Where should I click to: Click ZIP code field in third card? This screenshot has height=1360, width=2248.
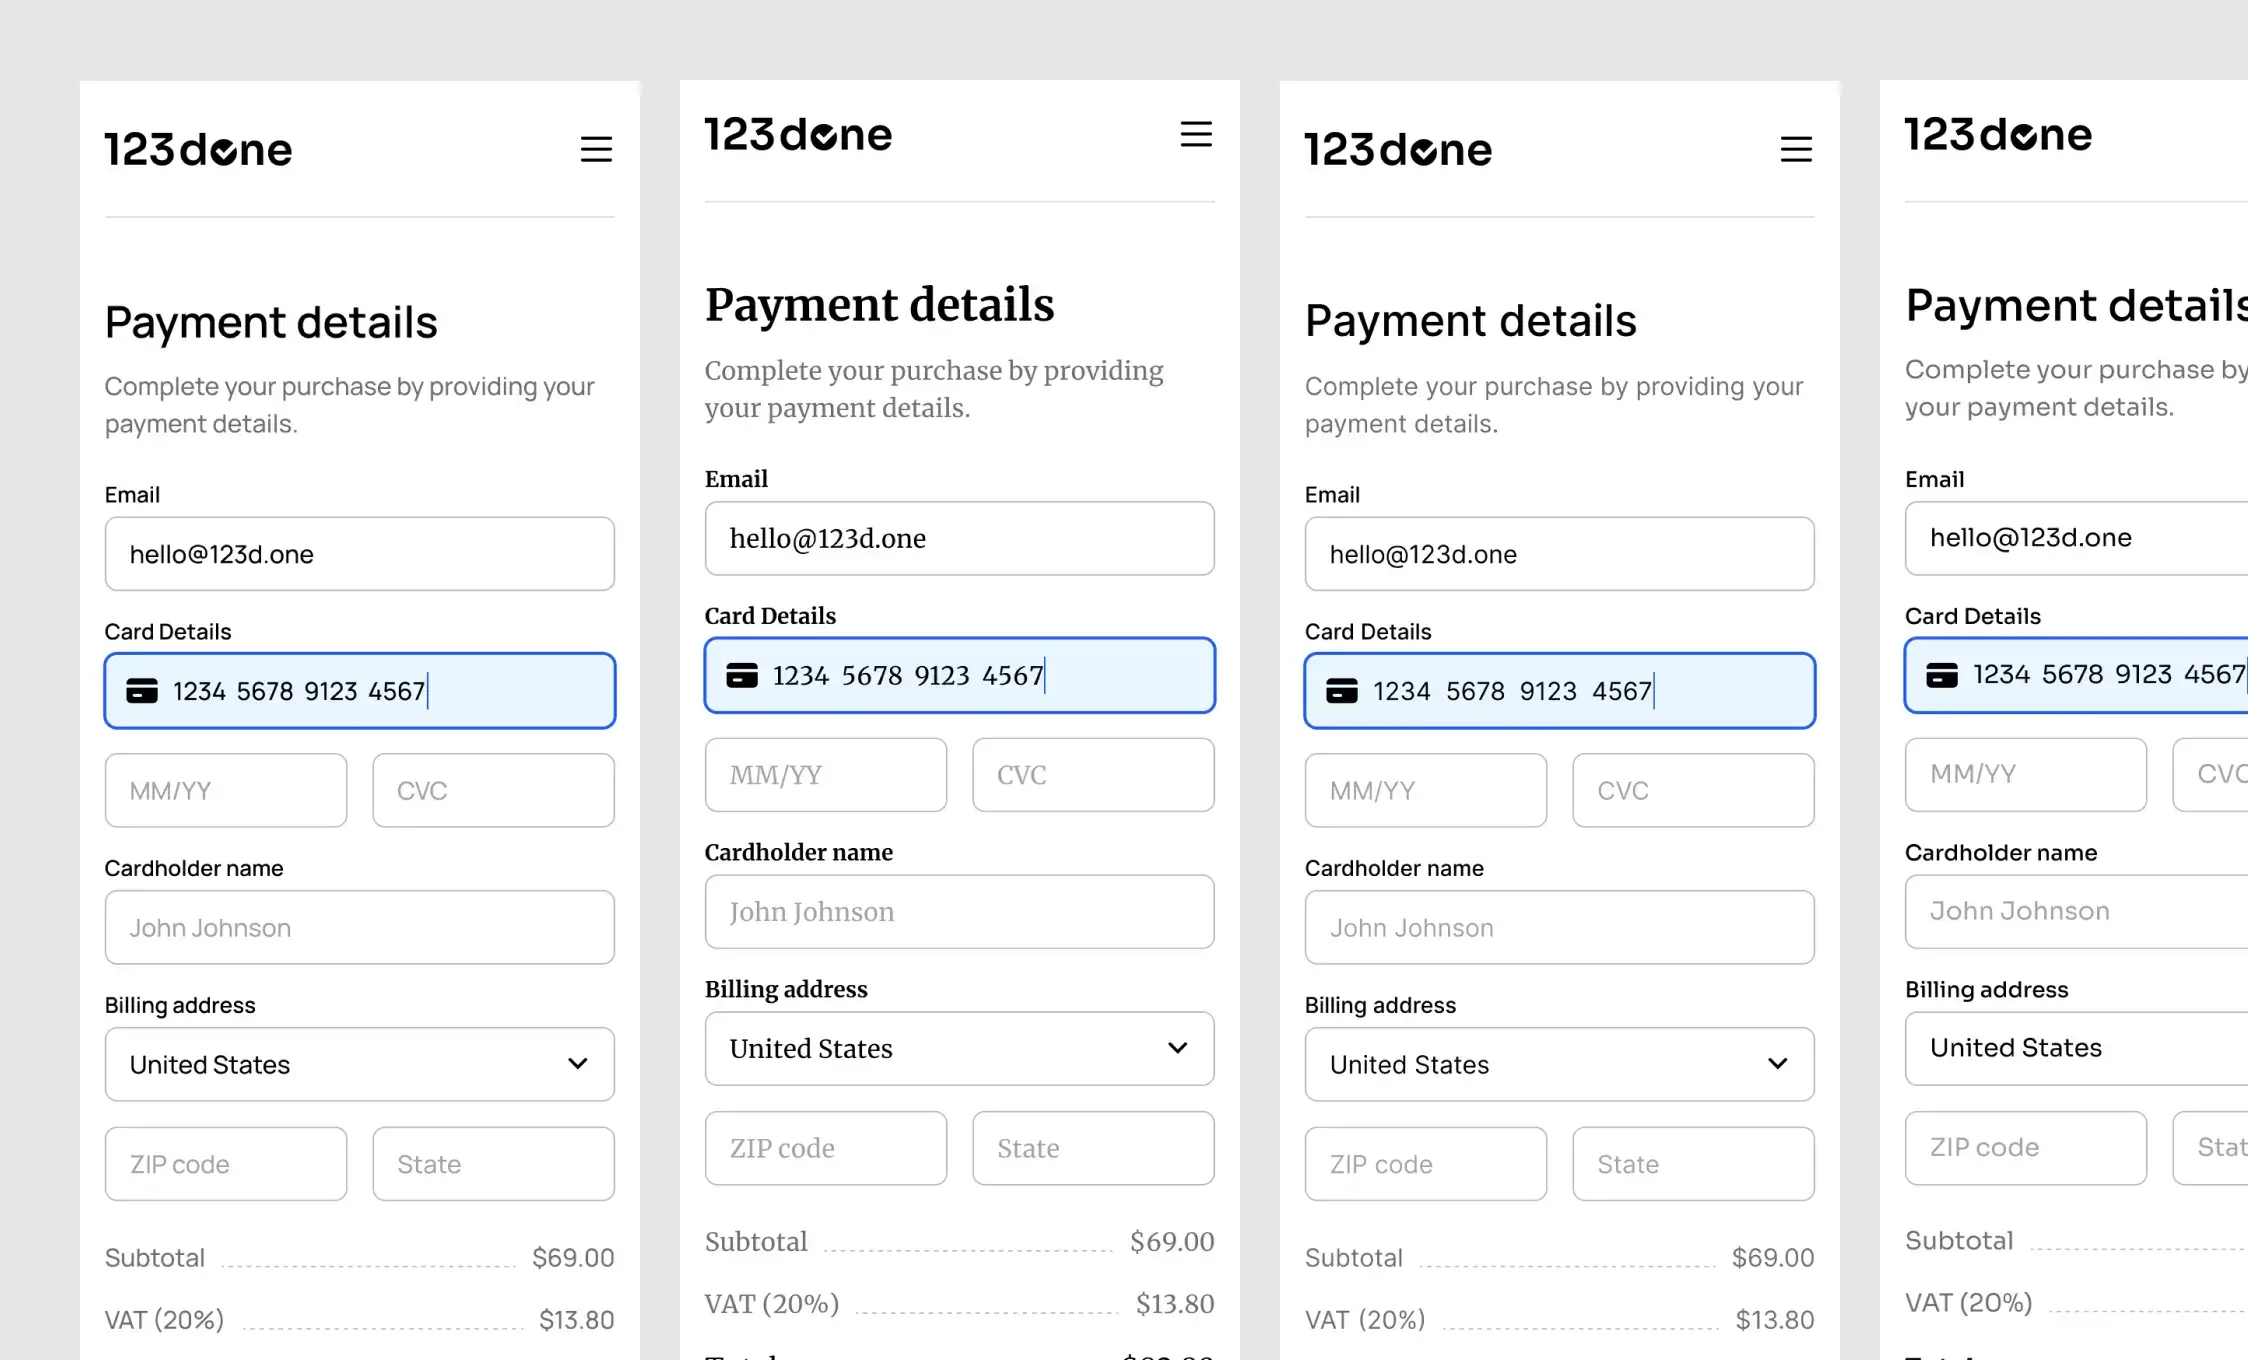[x=1426, y=1164]
